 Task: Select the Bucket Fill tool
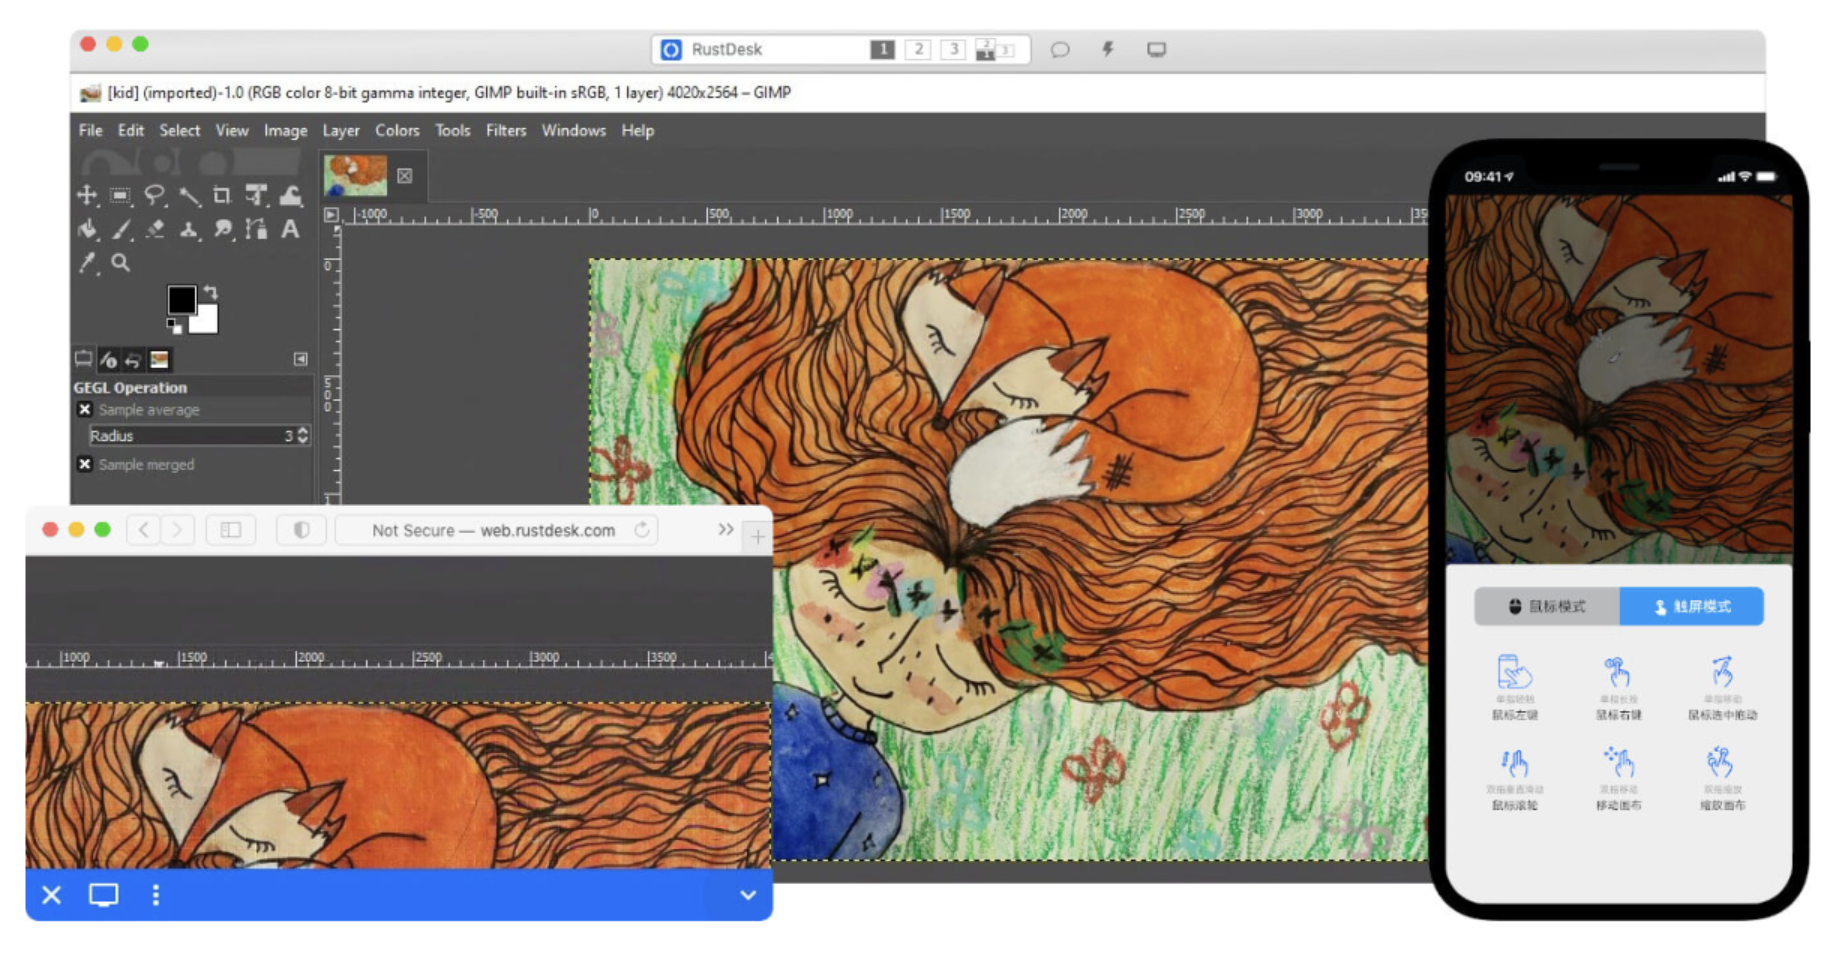pos(88,230)
